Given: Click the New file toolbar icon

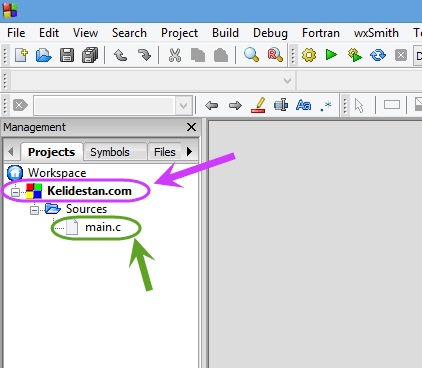Looking at the screenshot, I should 21,55.
